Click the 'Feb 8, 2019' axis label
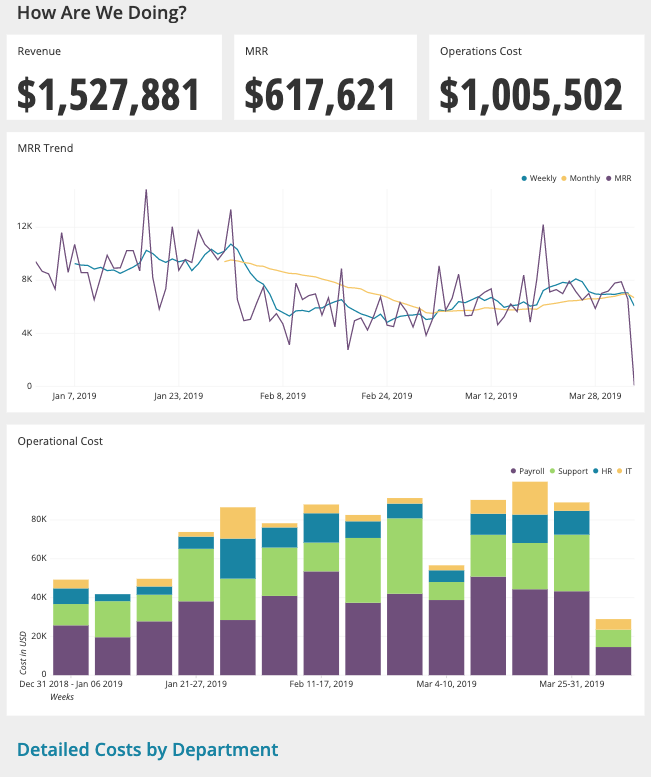651x777 pixels. 283,396
